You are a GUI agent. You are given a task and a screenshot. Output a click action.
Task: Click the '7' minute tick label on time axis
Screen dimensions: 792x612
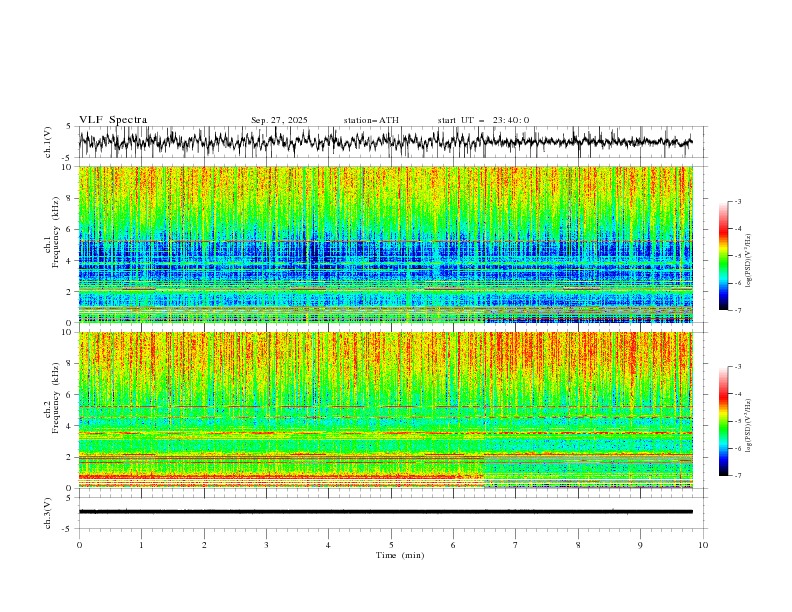pyautogui.click(x=516, y=545)
